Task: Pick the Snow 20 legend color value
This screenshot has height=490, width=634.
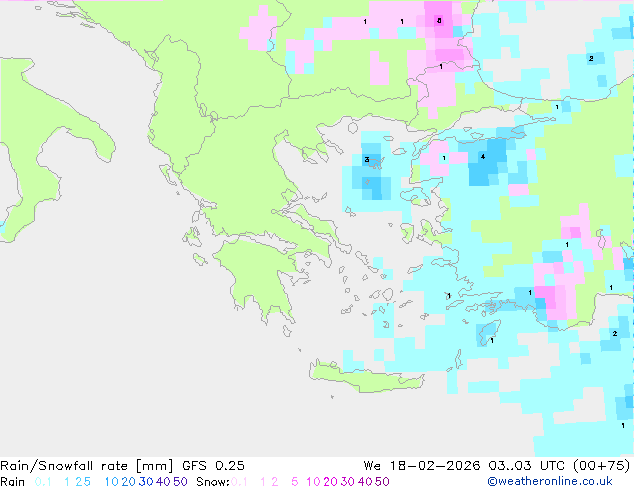Action: click(x=330, y=482)
